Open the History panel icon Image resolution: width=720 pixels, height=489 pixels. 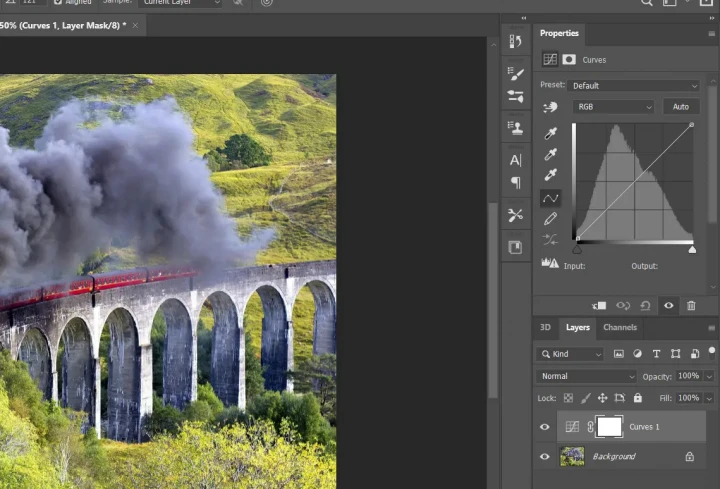[x=515, y=41]
